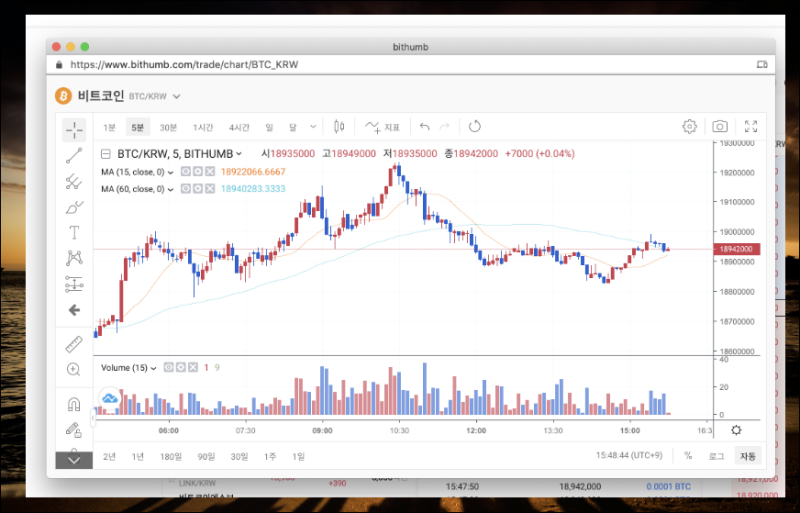This screenshot has width=800, height=513.
Task: Set date range to 2년
Action: tap(109, 456)
